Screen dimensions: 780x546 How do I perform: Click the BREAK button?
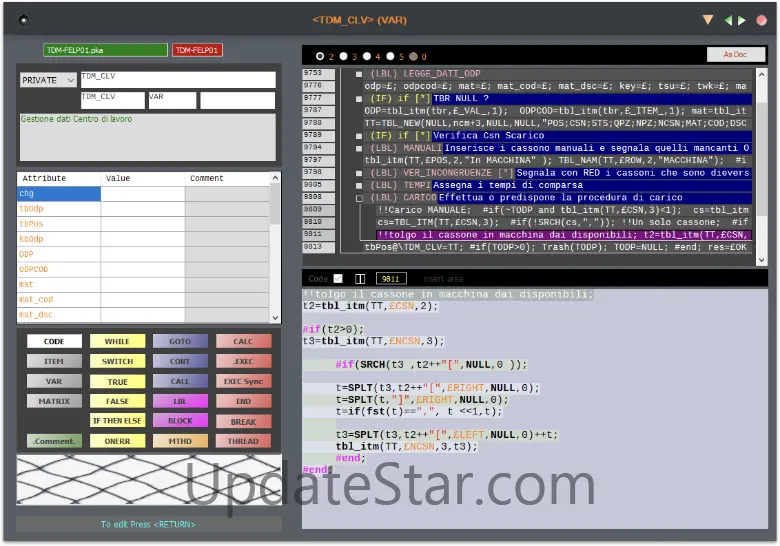(x=243, y=422)
